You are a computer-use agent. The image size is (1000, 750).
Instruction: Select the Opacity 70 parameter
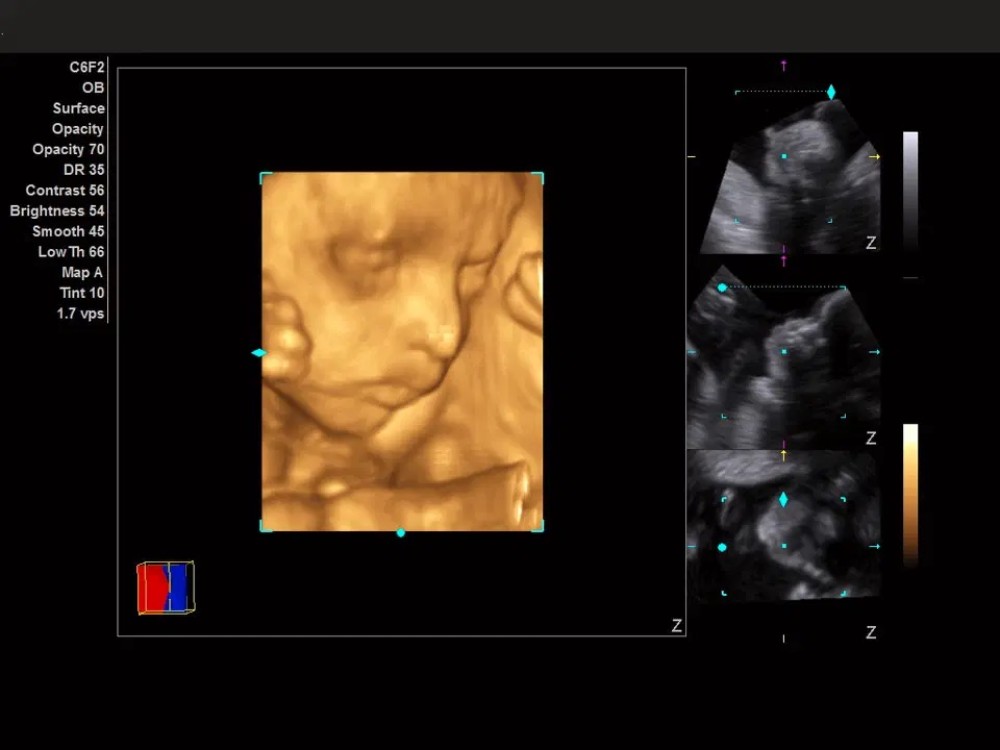tap(68, 149)
